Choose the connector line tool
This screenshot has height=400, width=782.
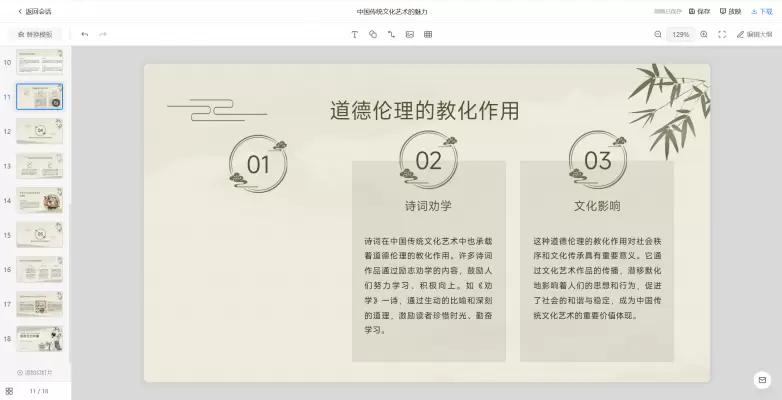coord(391,34)
